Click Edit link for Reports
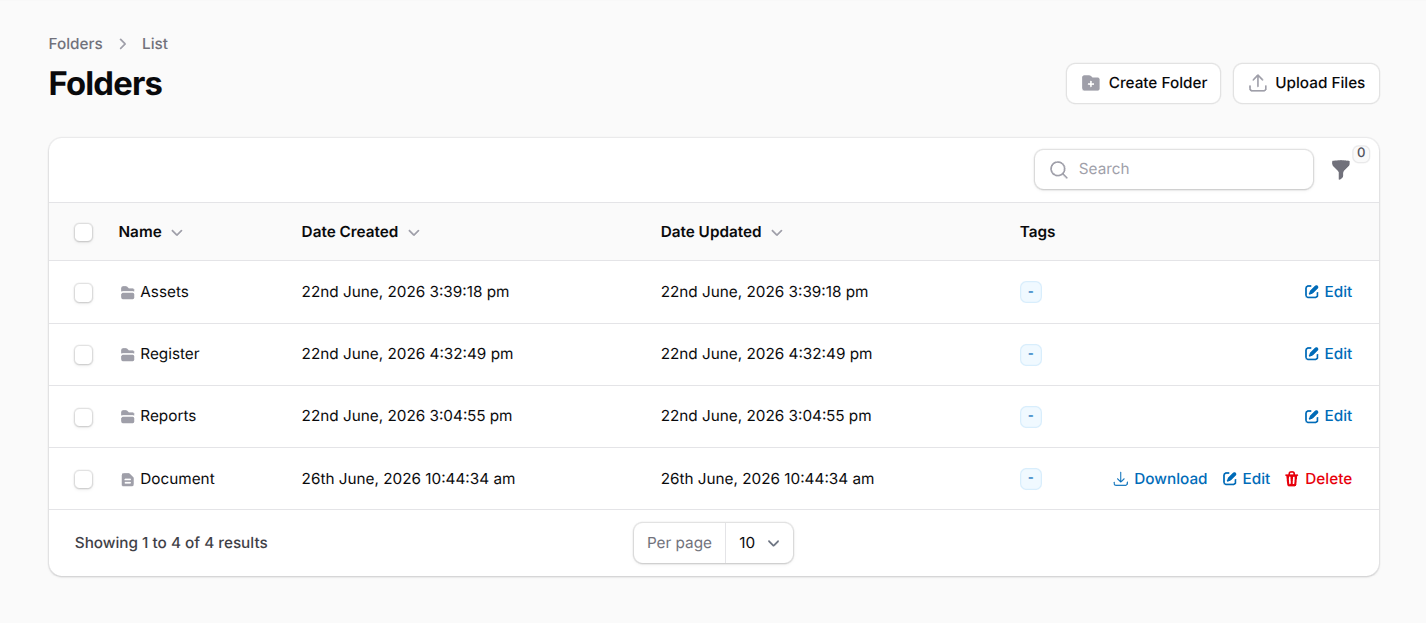Viewport: 1426px width, 623px height. pyautogui.click(x=1329, y=416)
